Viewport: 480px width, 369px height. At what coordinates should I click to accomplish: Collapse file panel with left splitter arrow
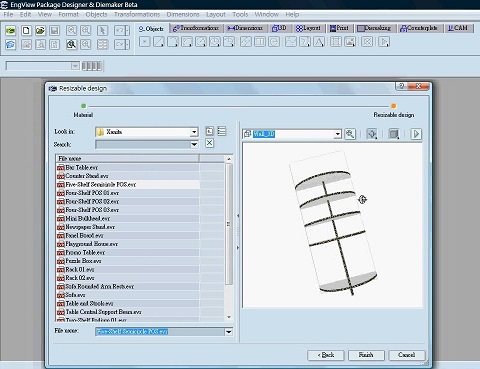coord(238,216)
